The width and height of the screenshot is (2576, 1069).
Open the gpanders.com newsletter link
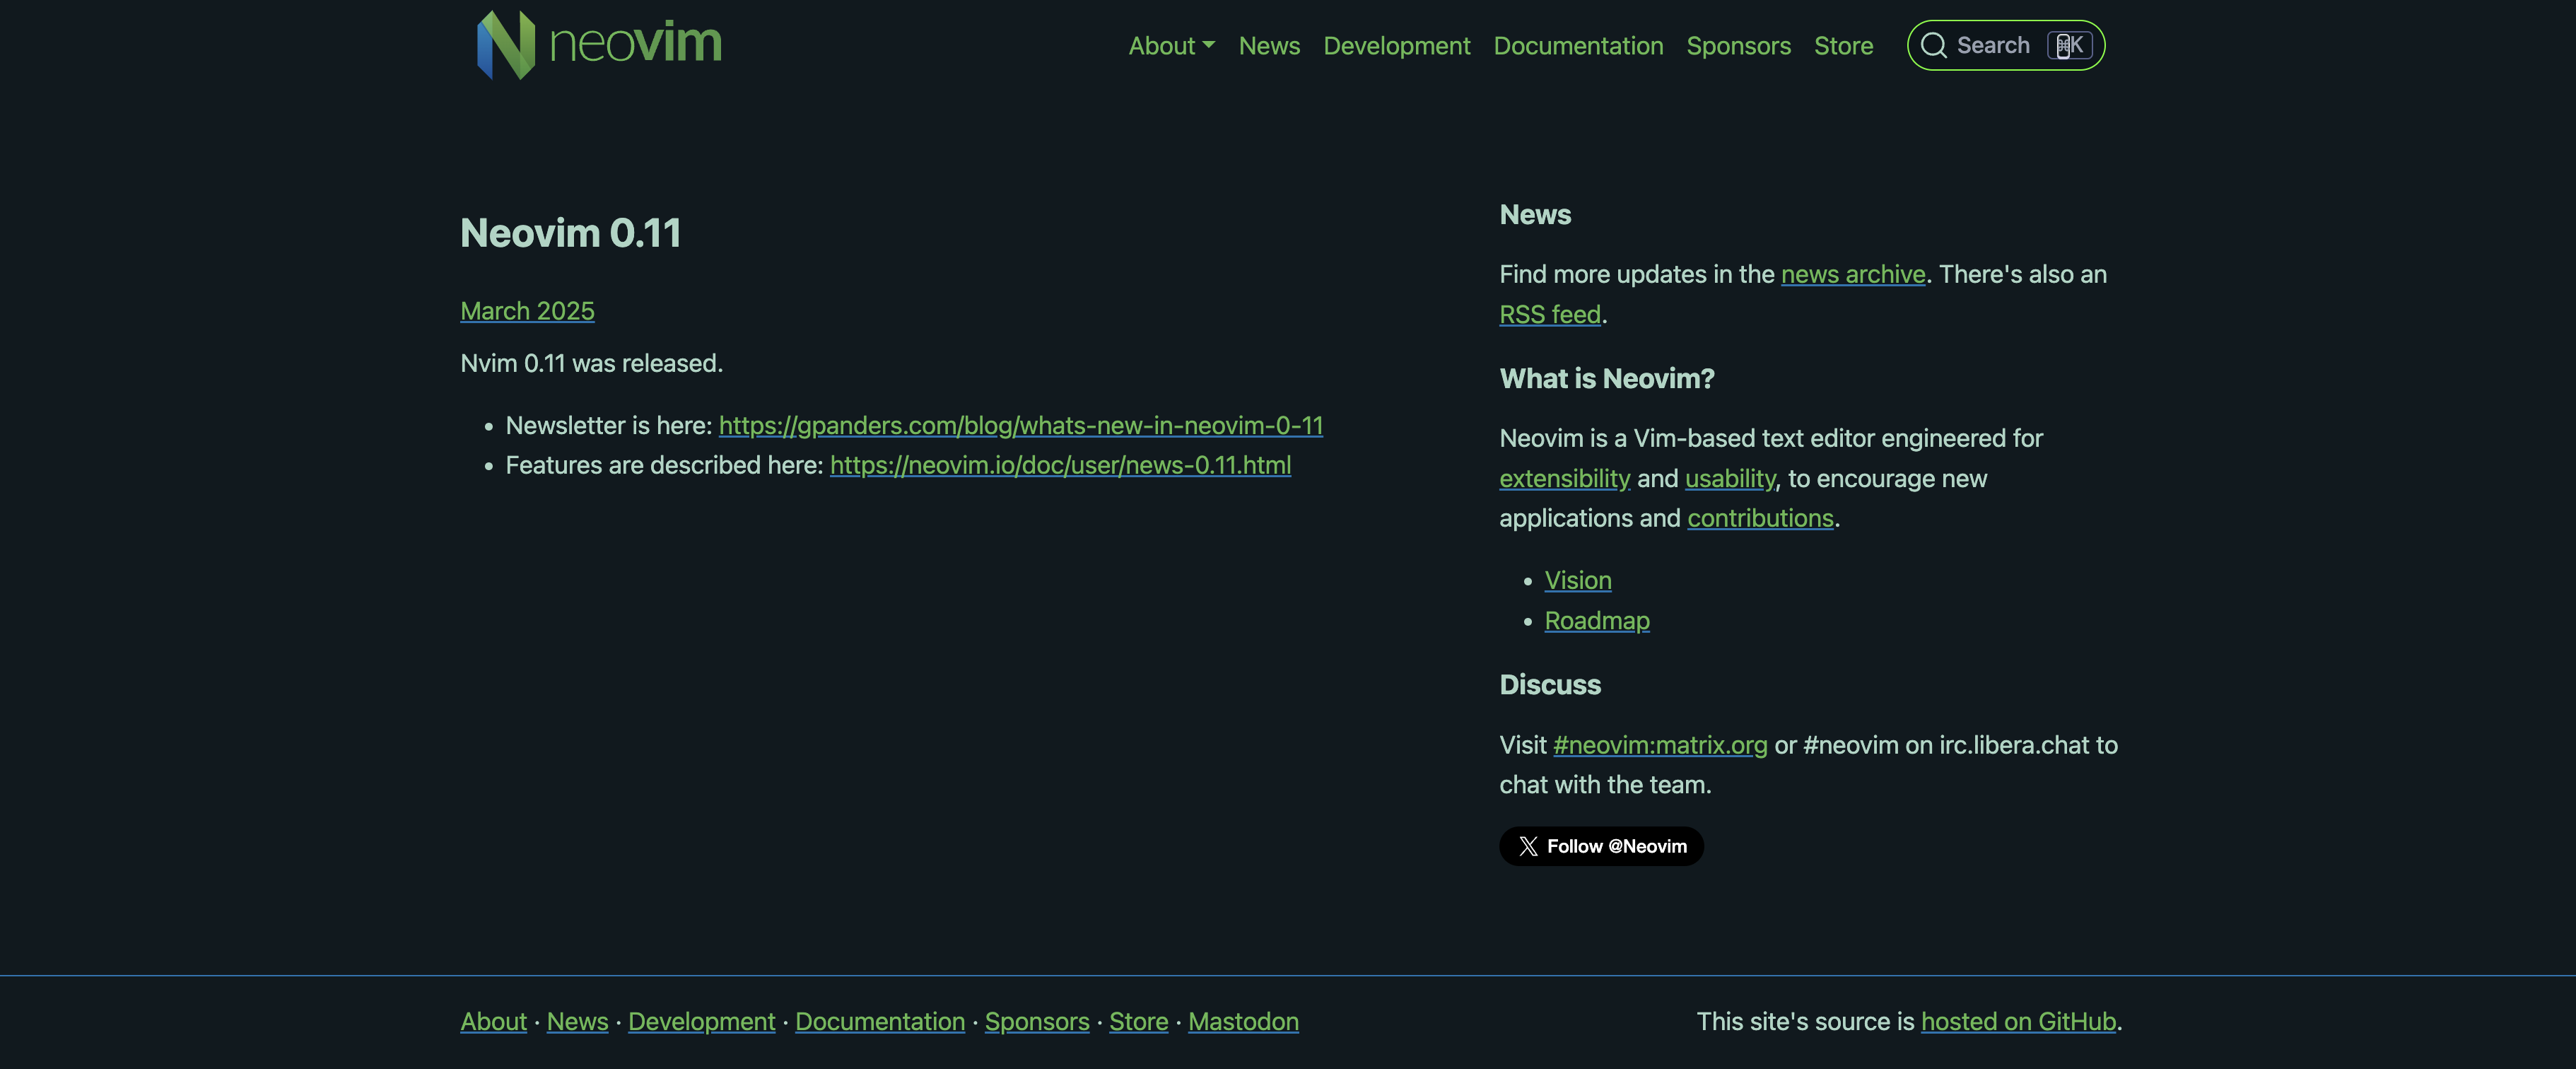click(1020, 425)
